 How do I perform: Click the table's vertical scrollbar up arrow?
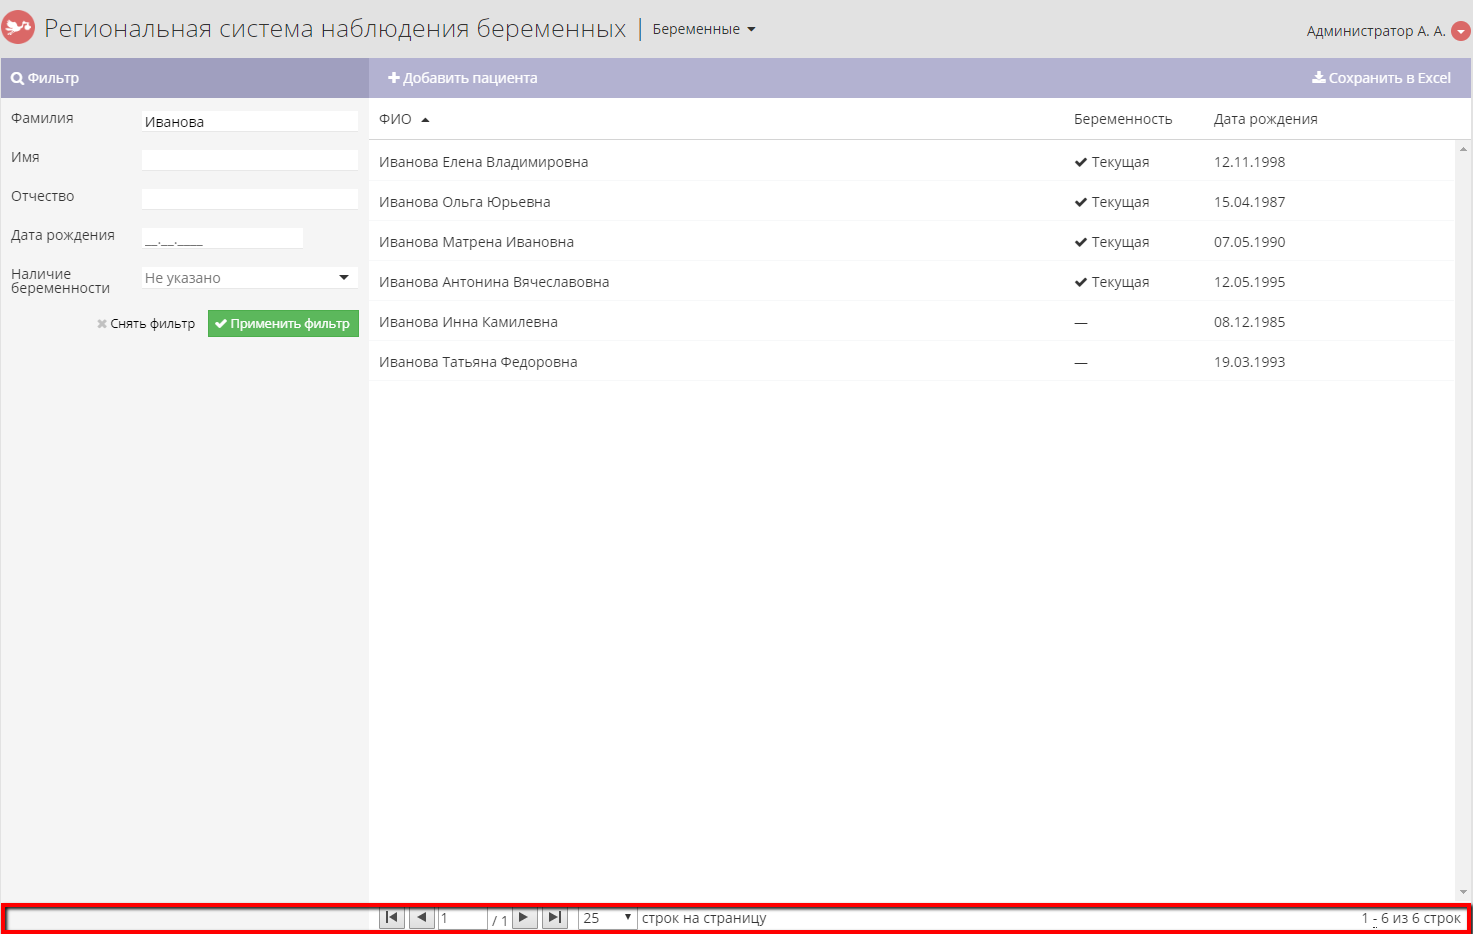coord(1463,149)
